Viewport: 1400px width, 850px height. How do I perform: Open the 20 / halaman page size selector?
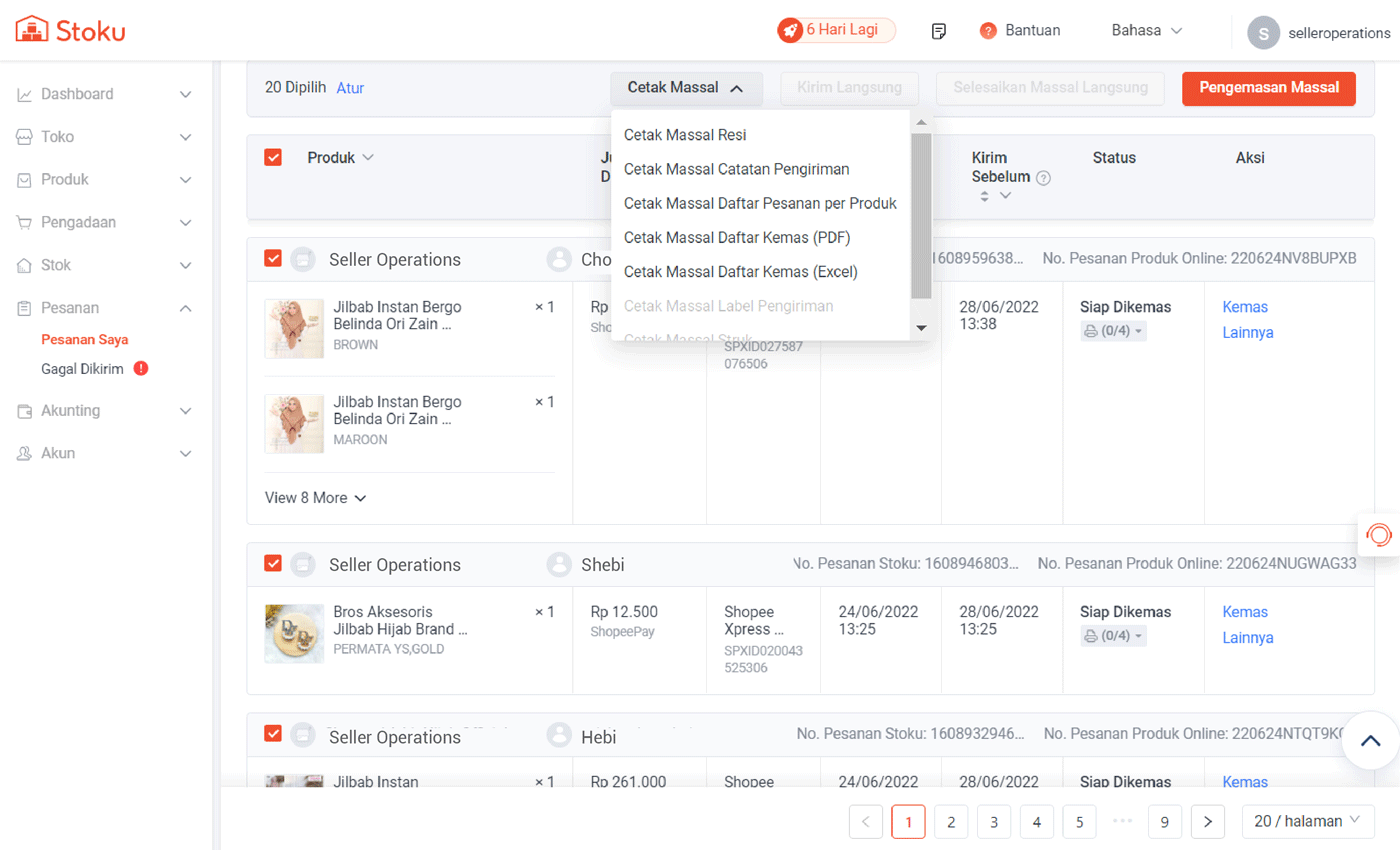[x=1307, y=821]
